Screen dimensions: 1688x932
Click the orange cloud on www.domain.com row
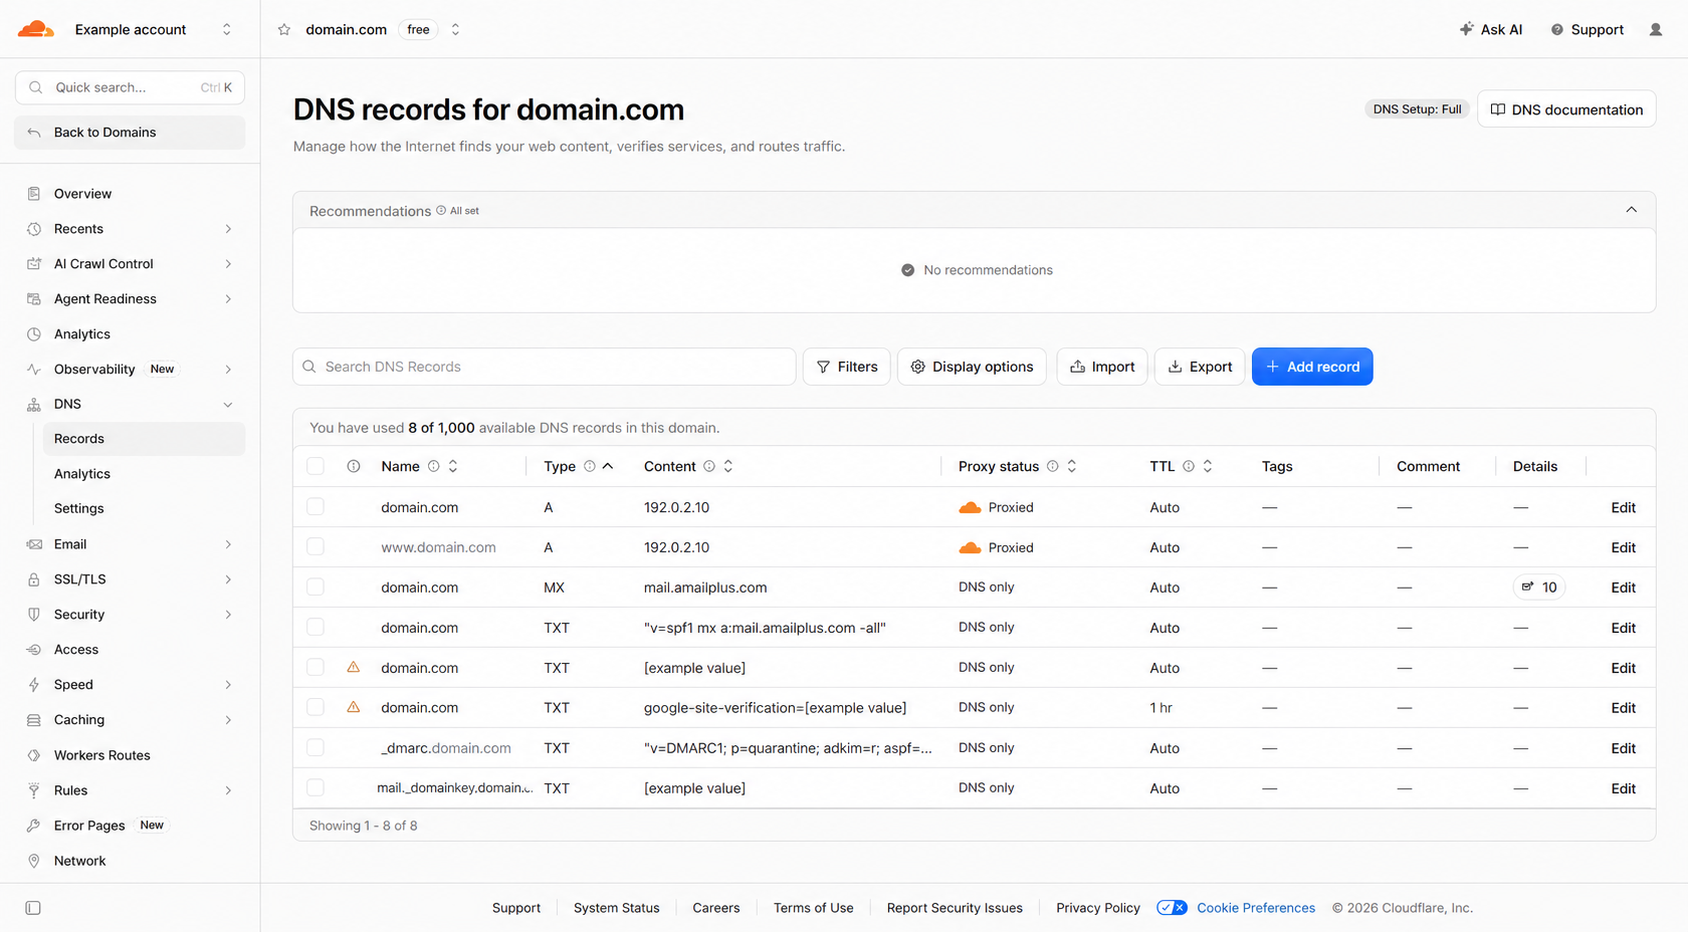point(969,548)
